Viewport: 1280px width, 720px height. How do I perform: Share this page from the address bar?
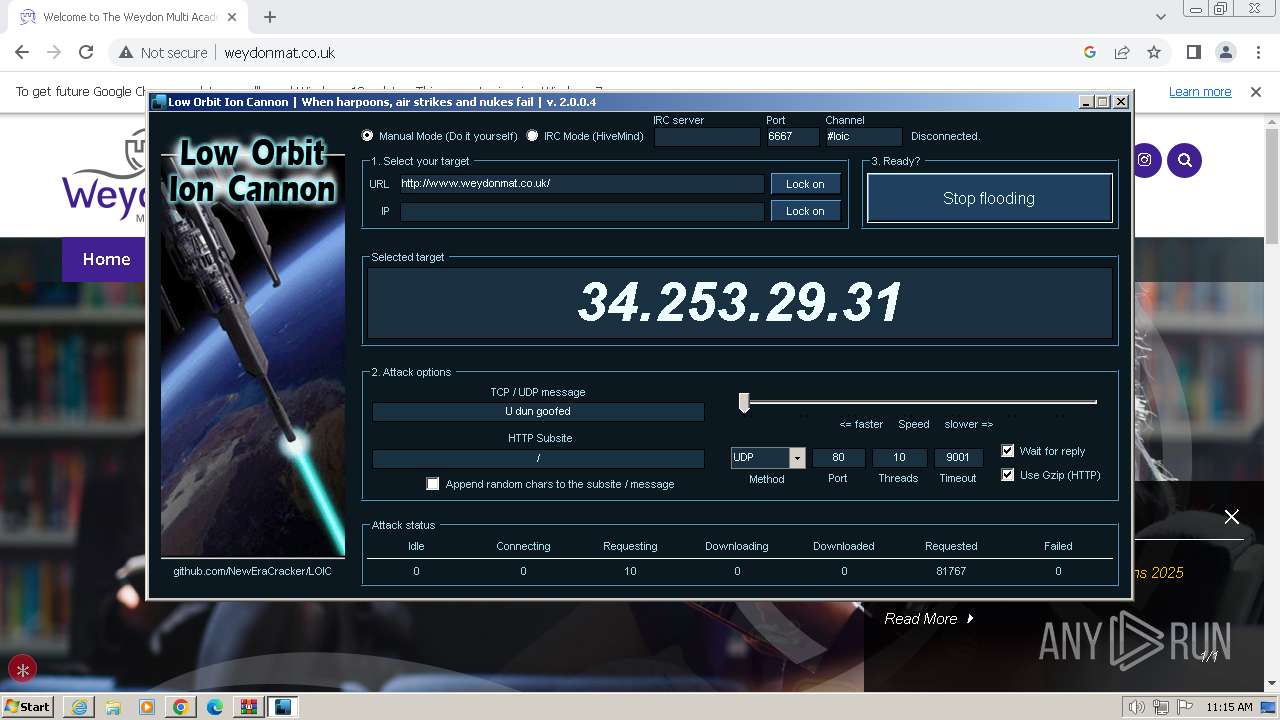(1122, 52)
